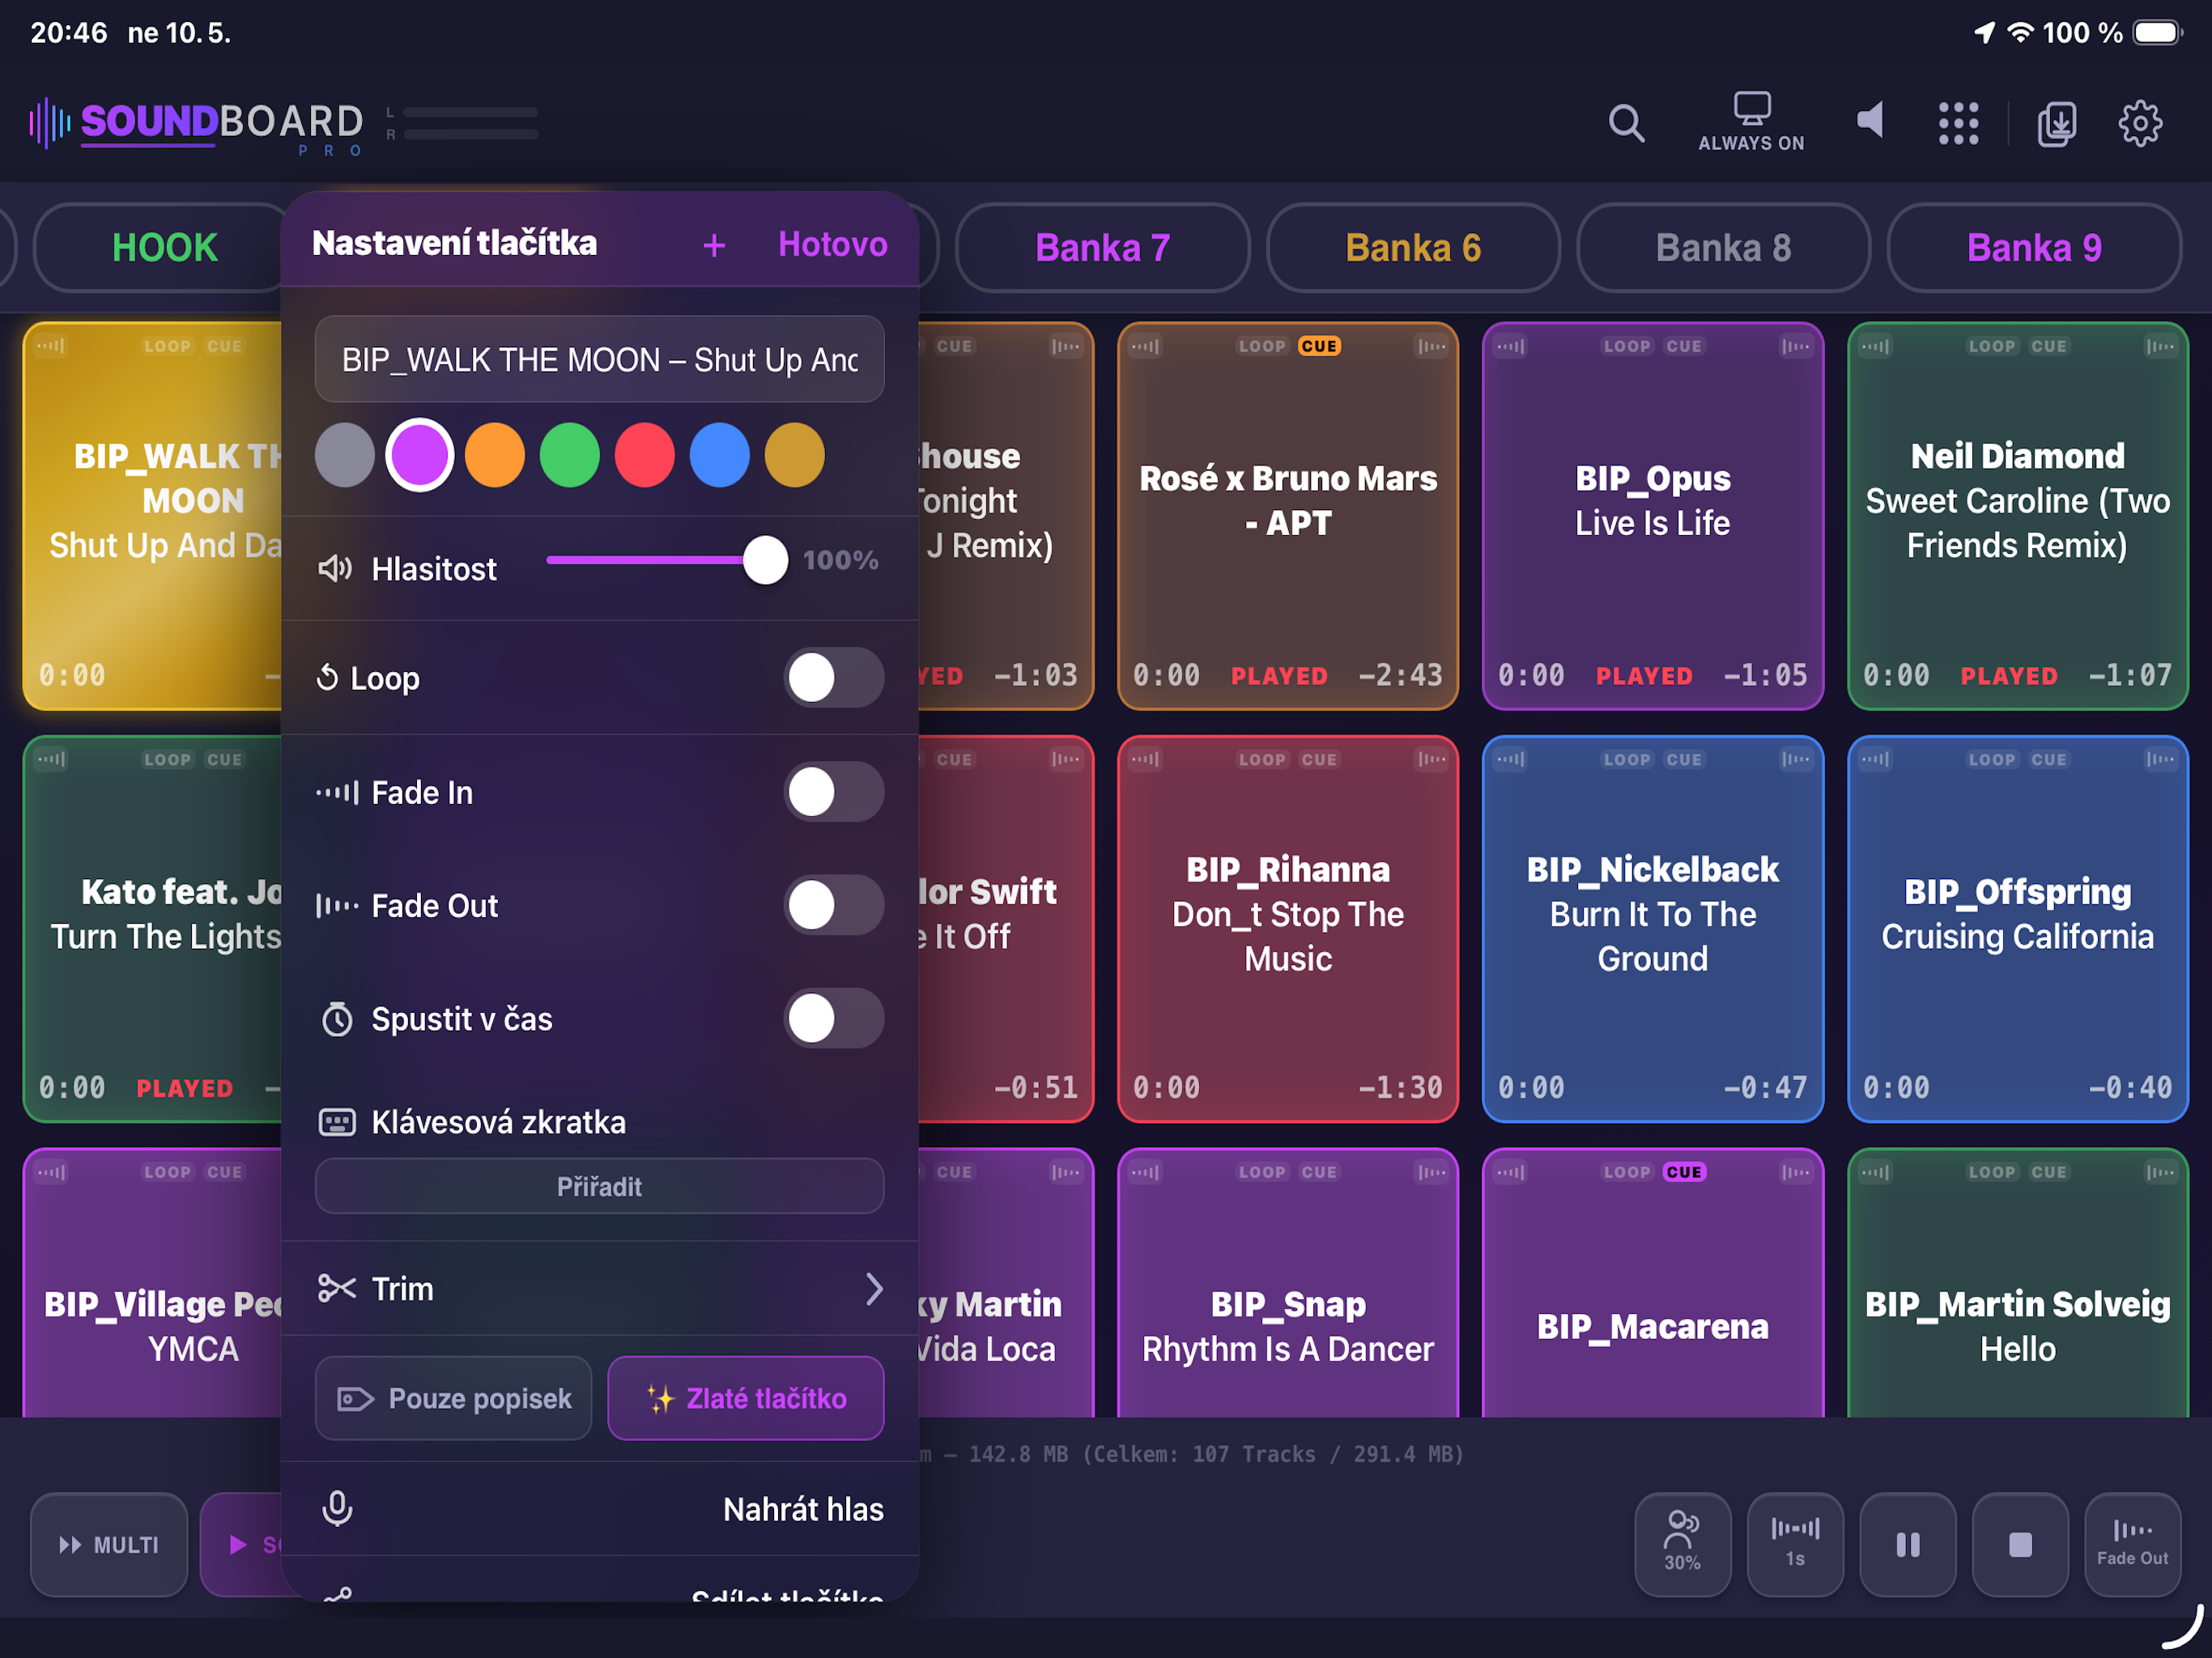
Task: Click the fade-in icon on BIP_WALK THE MOON card
Action: pyautogui.click(x=50, y=346)
